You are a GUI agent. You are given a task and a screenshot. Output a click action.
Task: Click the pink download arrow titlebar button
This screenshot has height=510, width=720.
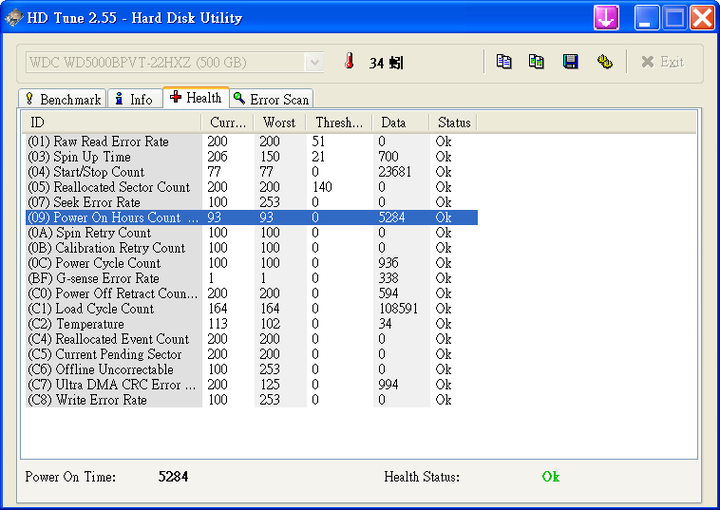pos(606,18)
